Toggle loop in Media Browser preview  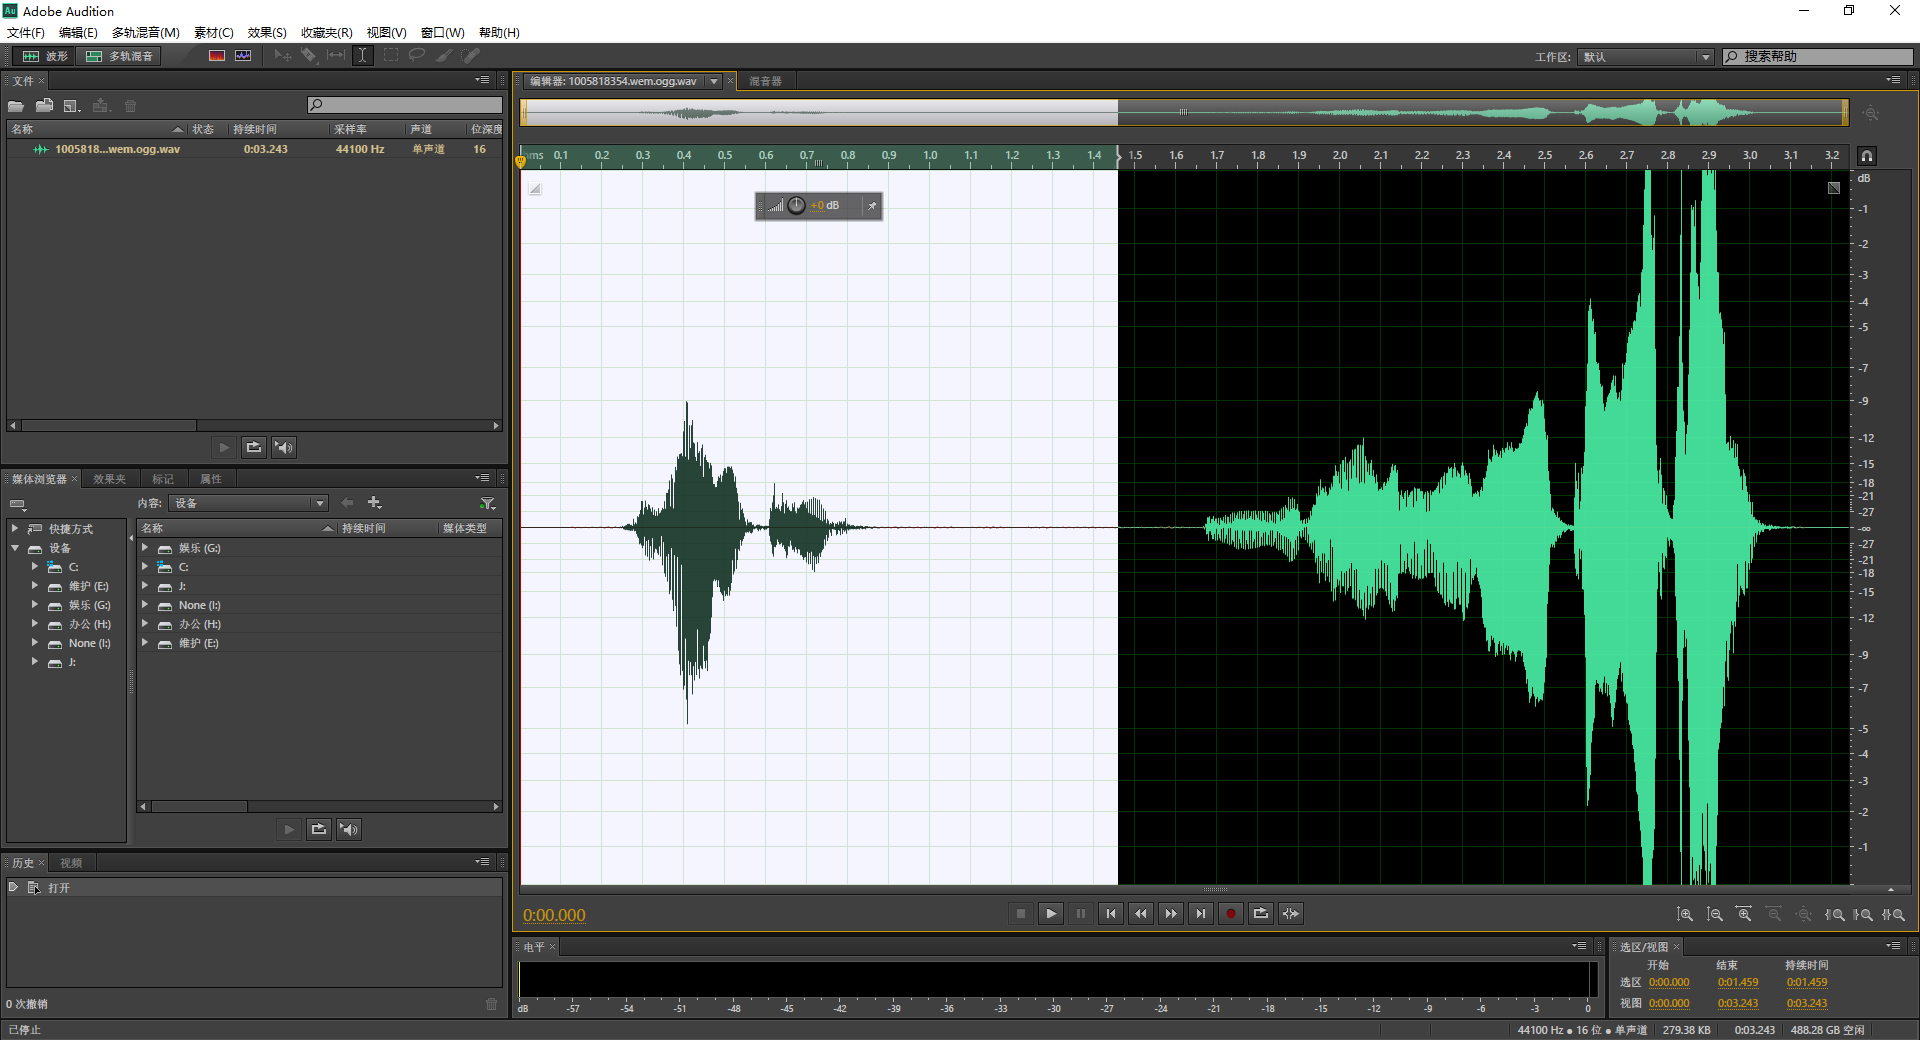point(319,829)
